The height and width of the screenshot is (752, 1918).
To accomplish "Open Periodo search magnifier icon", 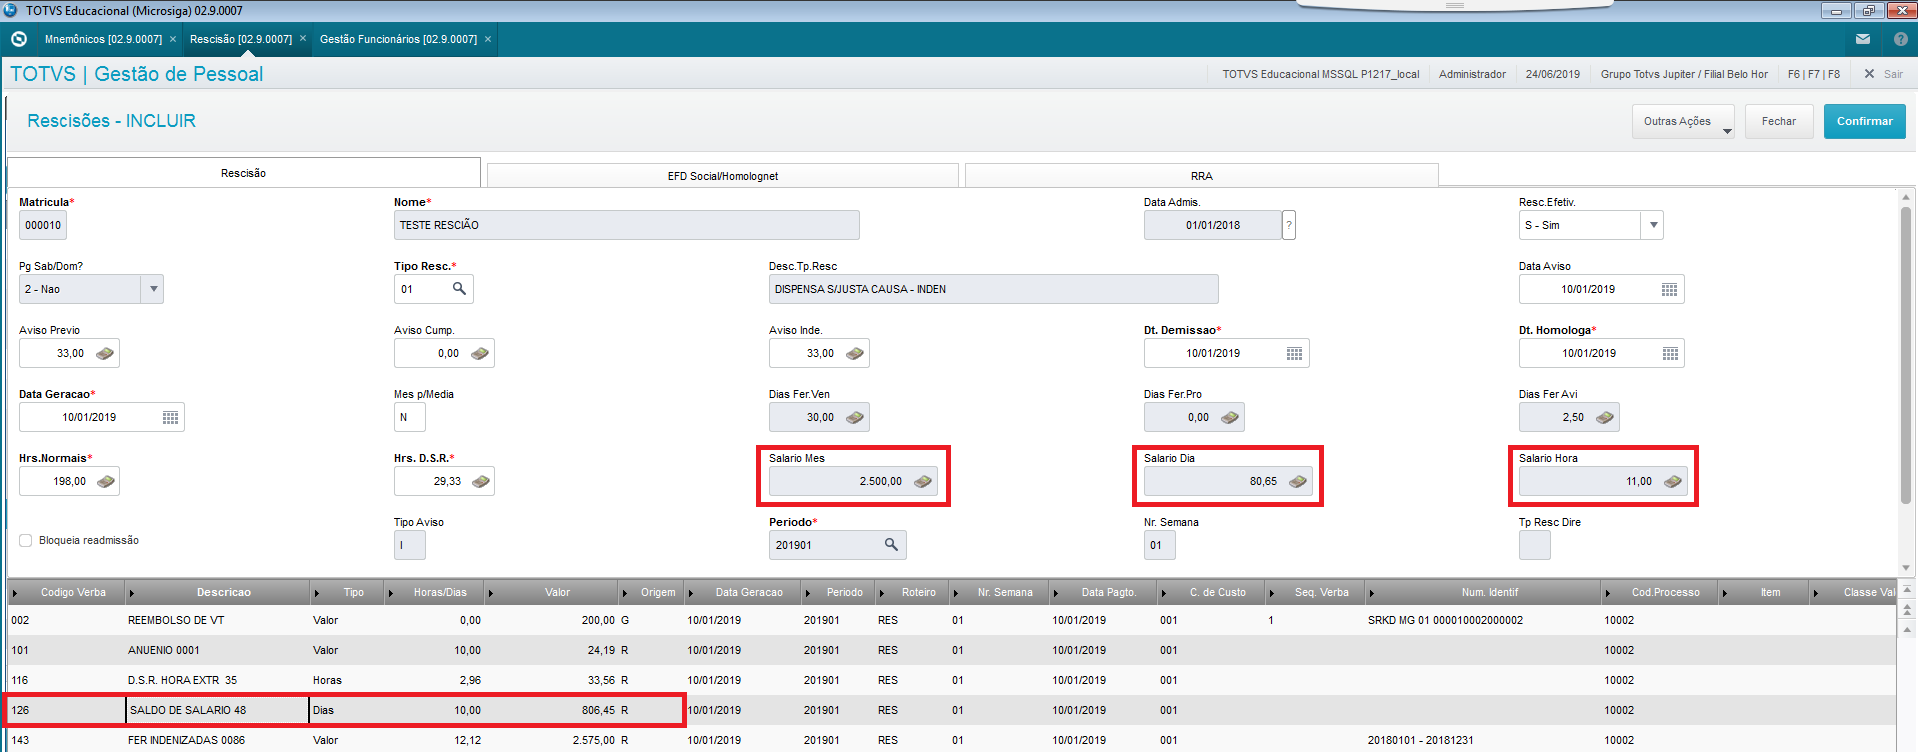I will (x=891, y=545).
